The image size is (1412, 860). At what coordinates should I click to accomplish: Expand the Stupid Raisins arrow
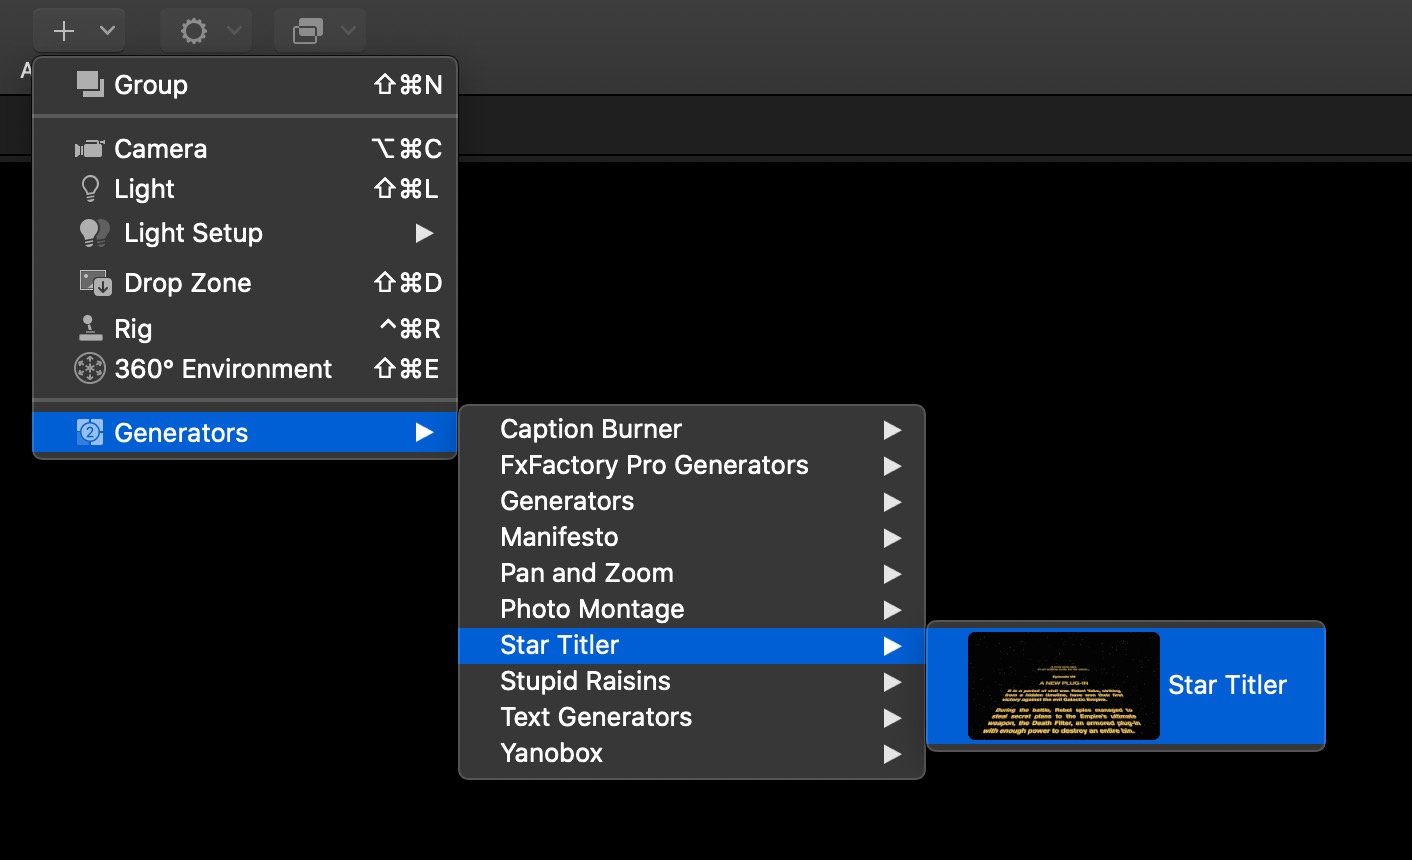[x=892, y=682]
